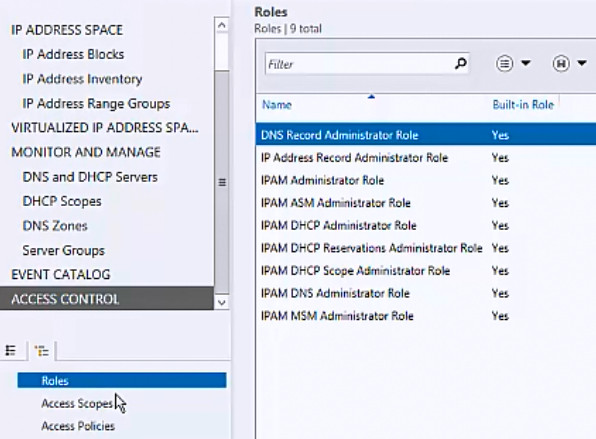This screenshot has width=596, height=439.
Task: Click the navigation pane scrollbar thumb
Action: [x=222, y=182]
